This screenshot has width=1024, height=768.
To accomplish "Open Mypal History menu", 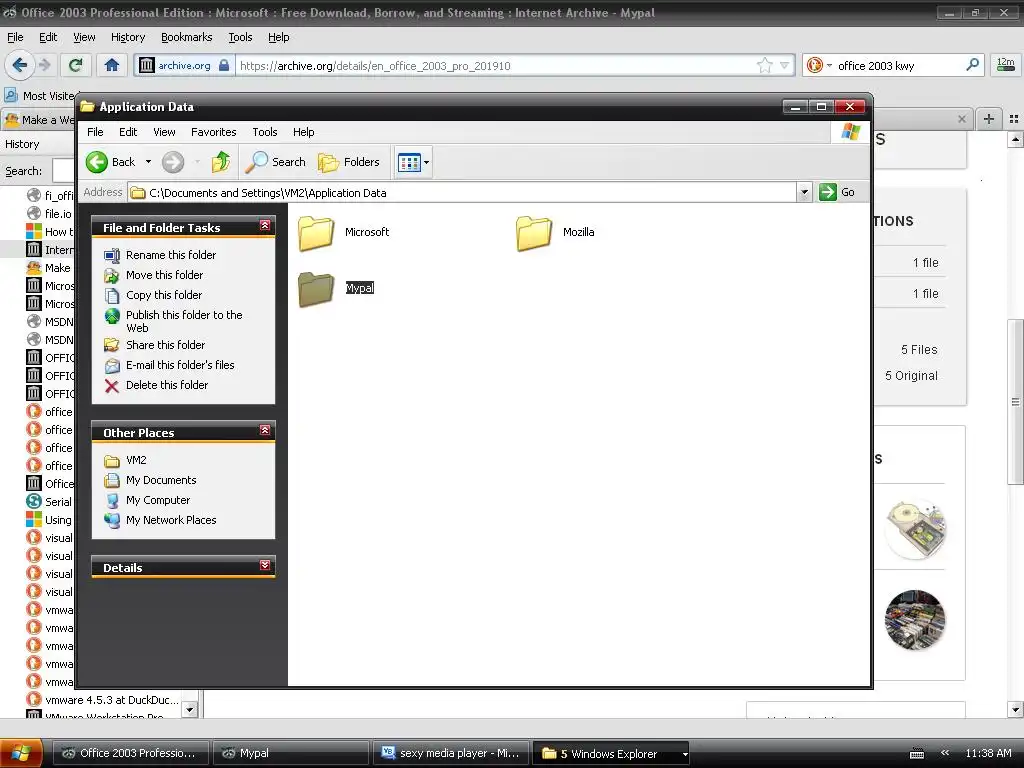I will pos(127,37).
